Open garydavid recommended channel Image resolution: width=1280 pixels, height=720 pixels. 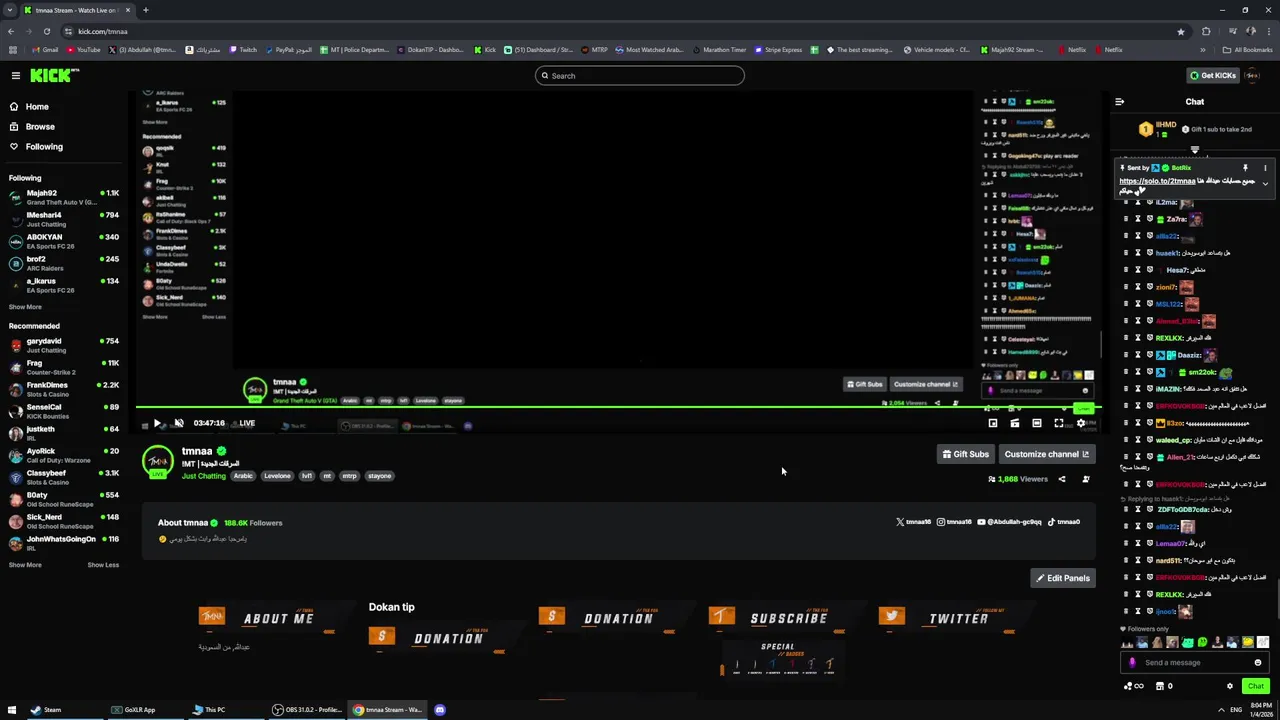[62, 345]
